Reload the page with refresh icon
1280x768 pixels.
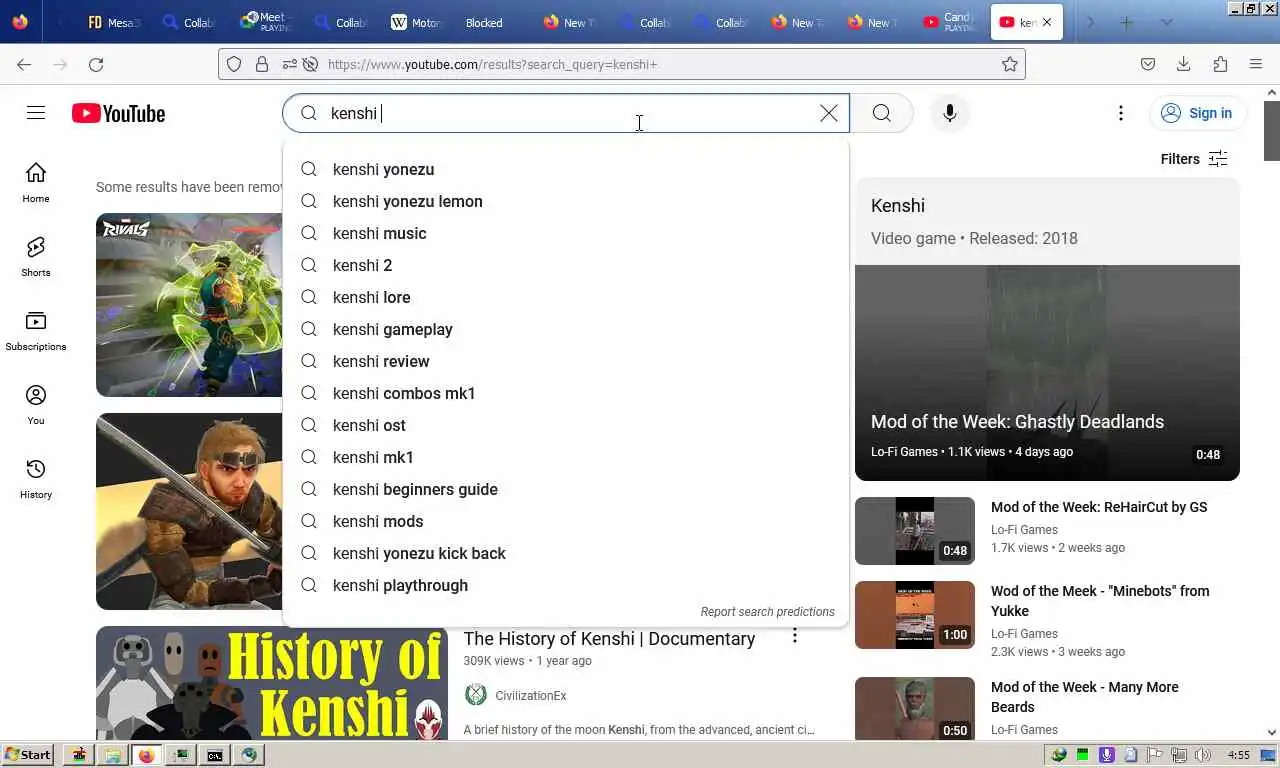click(x=96, y=64)
